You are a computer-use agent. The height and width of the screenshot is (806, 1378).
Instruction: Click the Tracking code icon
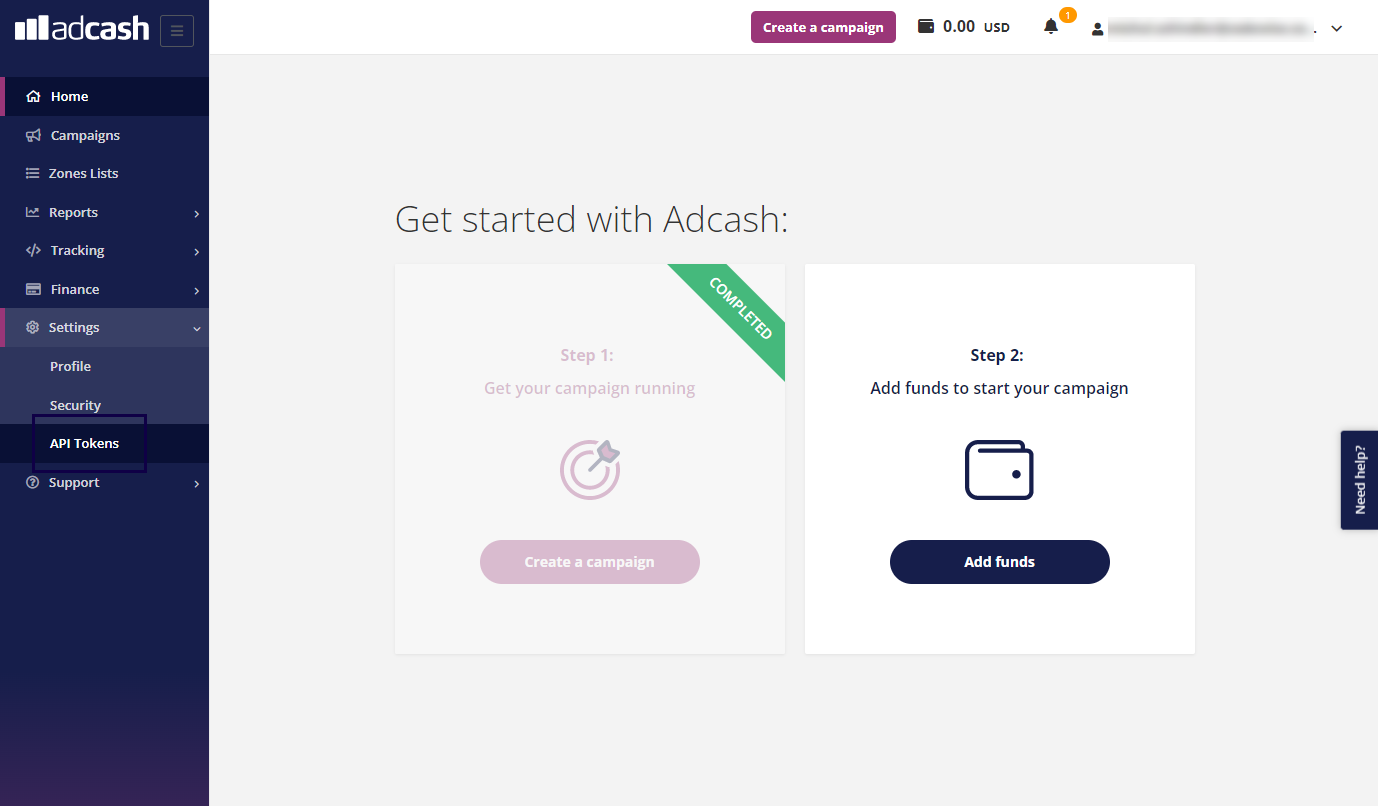point(31,250)
